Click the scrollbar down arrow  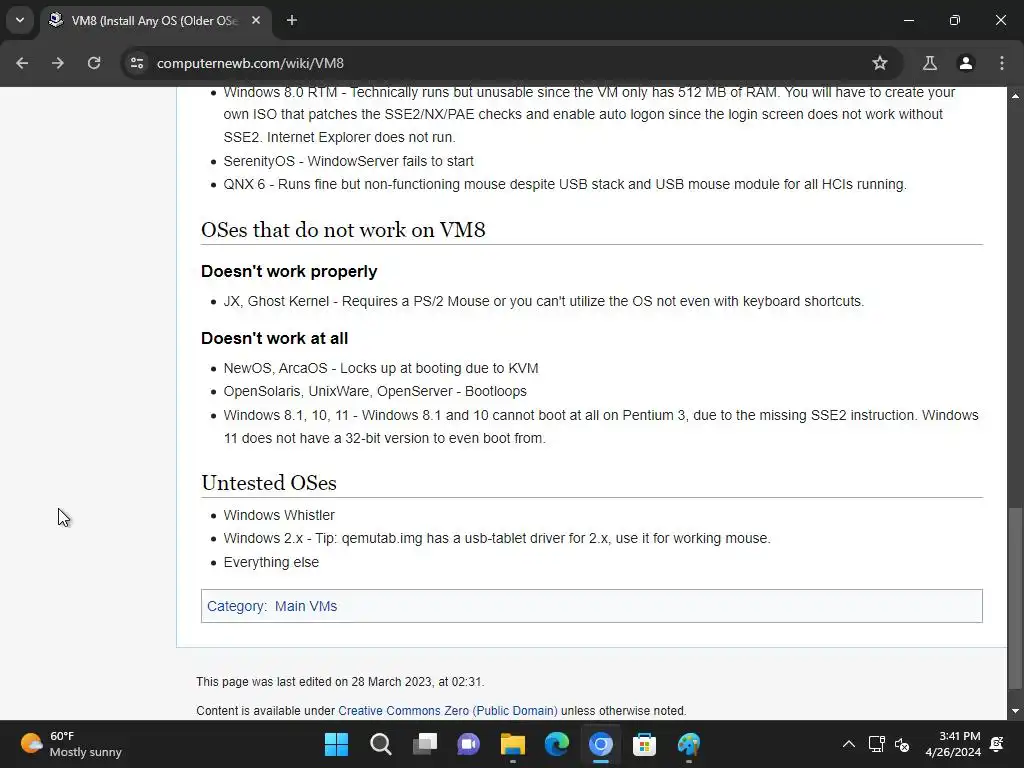[x=1015, y=711]
